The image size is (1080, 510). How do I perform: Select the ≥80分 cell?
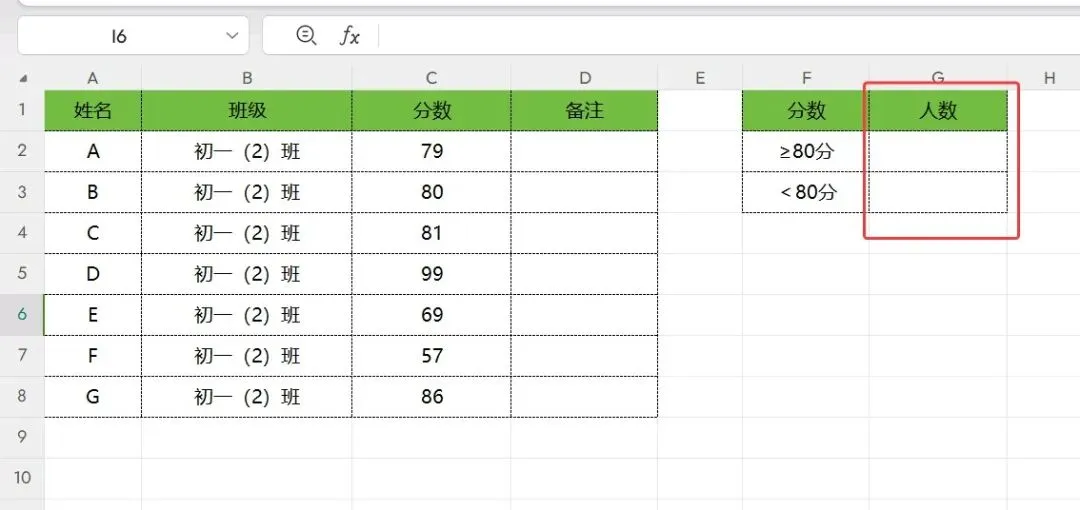[806, 151]
